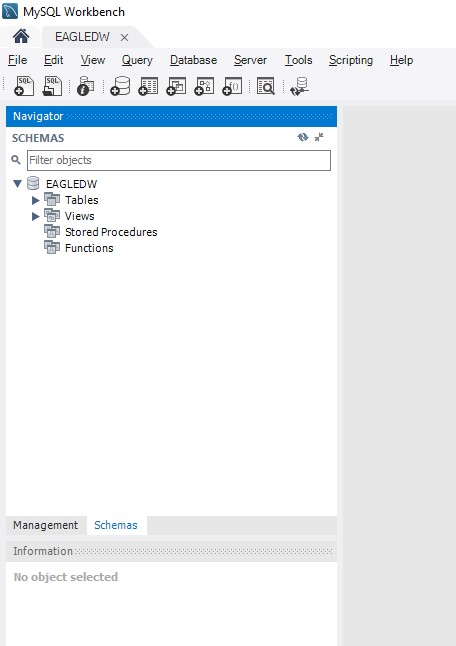Open the Query menu

tap(137, 60)
